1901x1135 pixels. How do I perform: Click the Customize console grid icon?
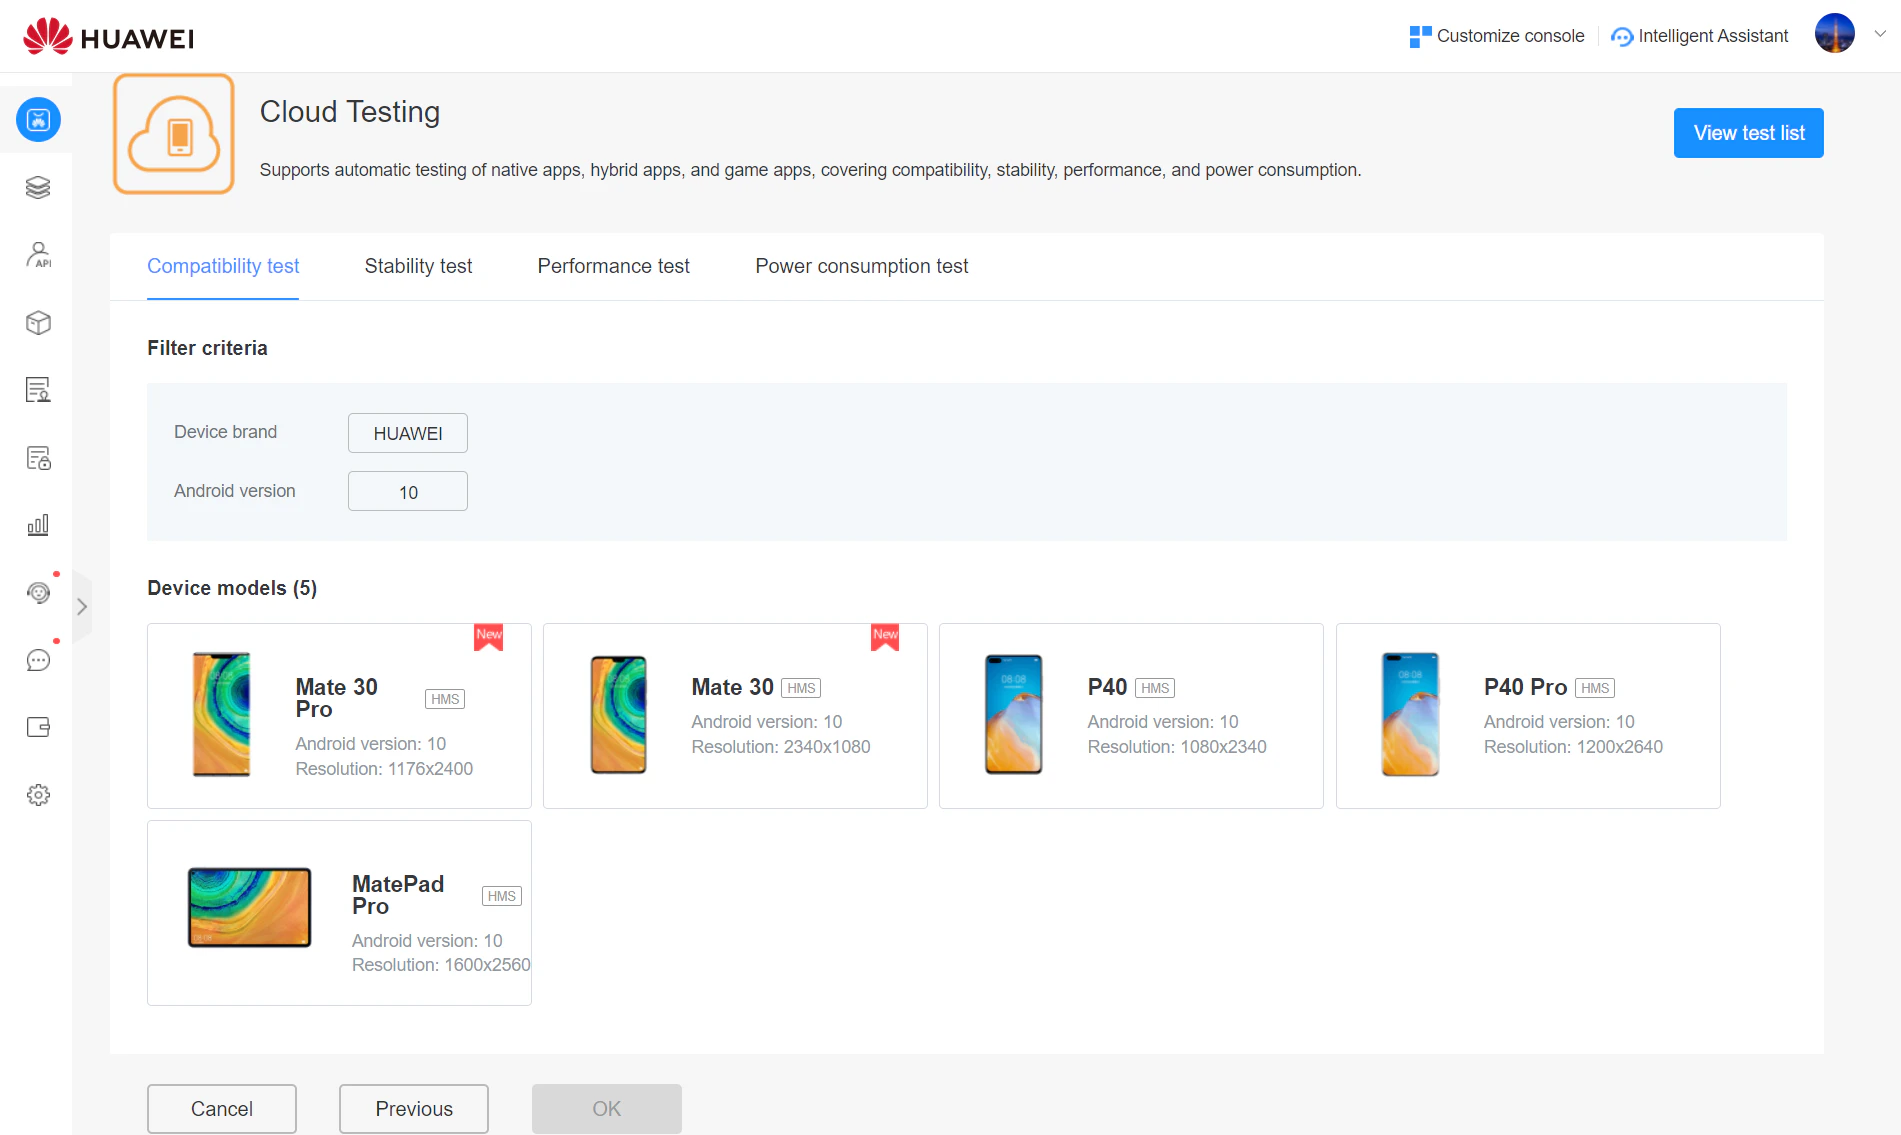tap(1420, 37)
